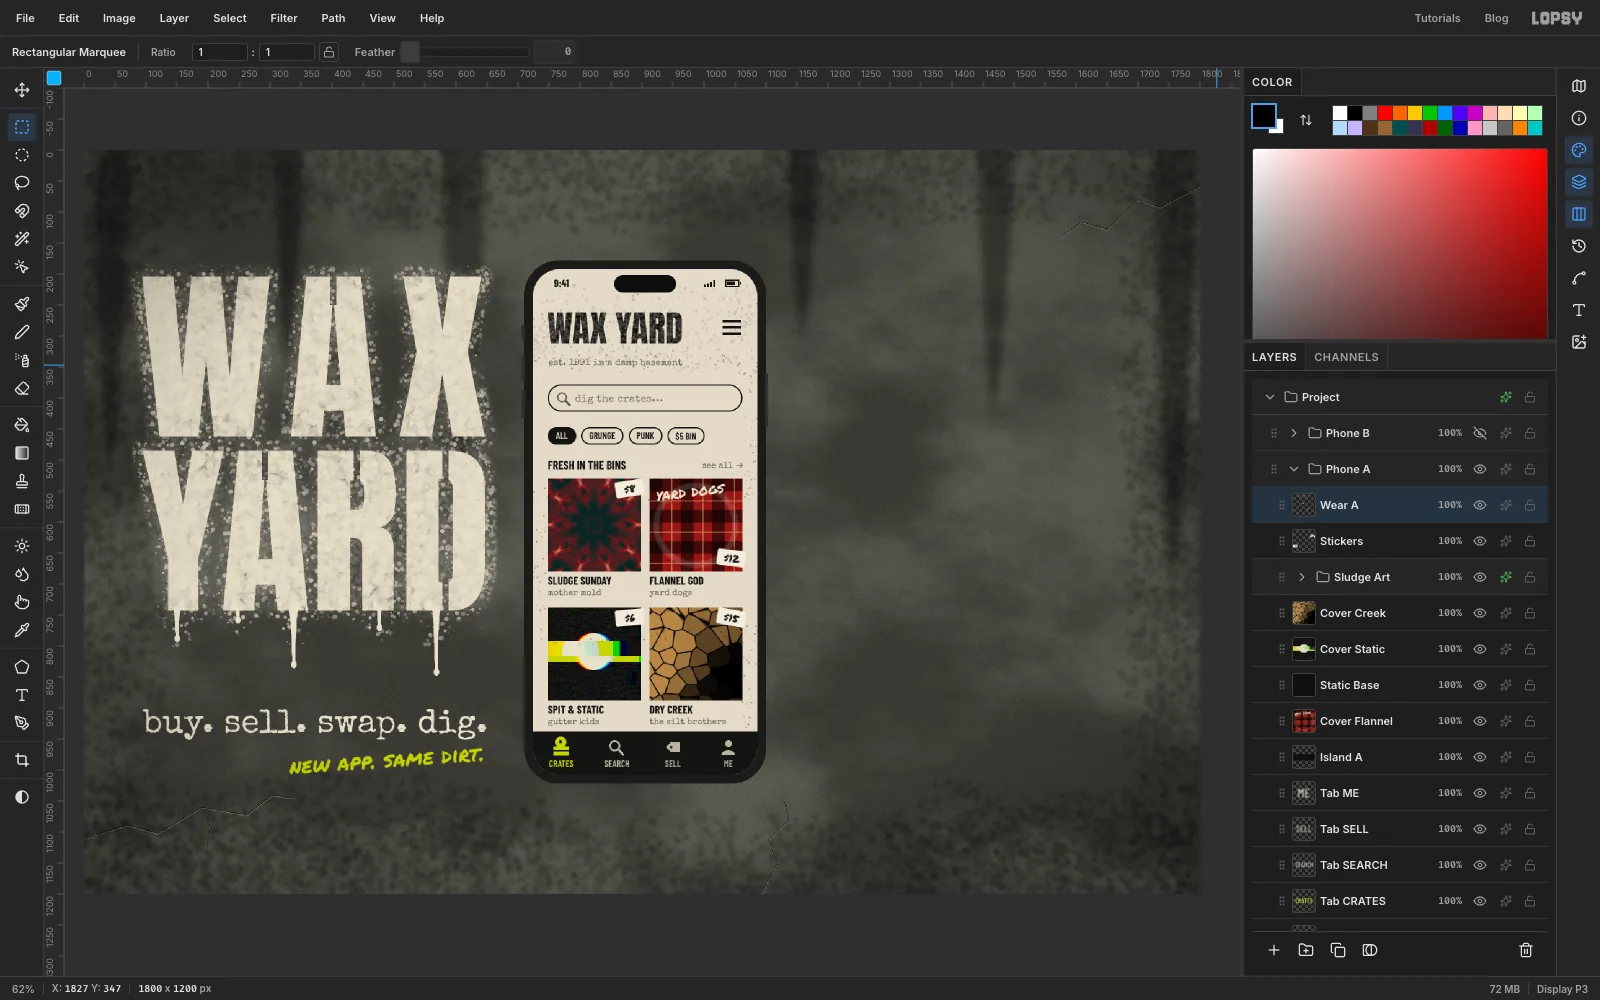Hide the Wear A layer
The height and width of the screenshot is (1000, 1600).
pos(1480,505)
